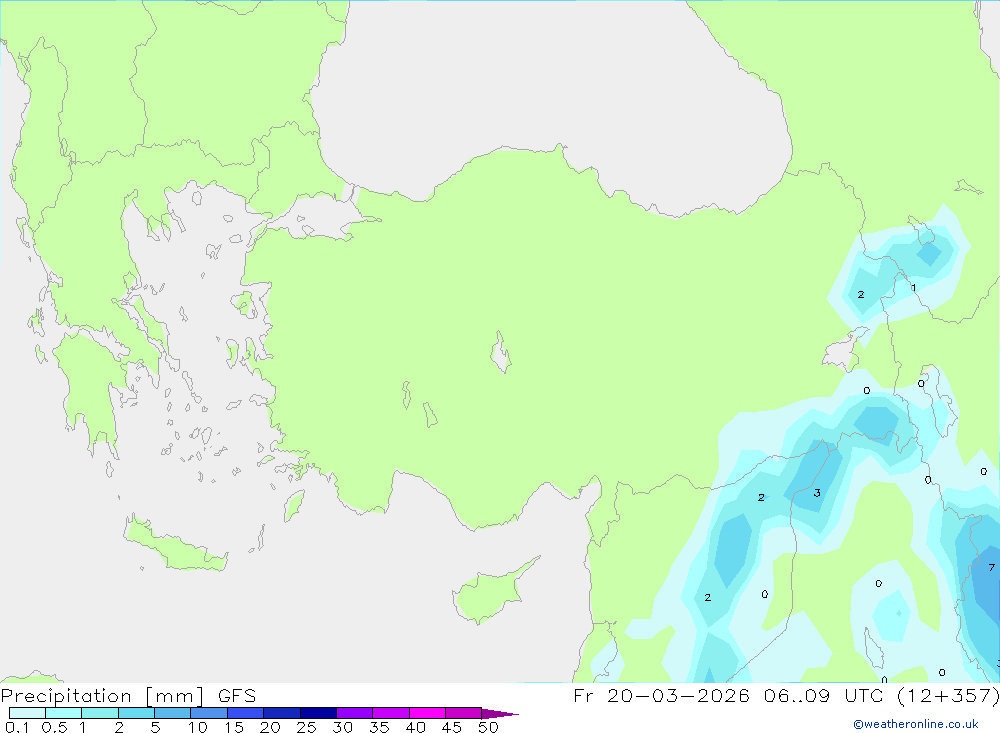Click the legend tick label "40"
This screenshot has width=1000, height=733.
tap(415, 727)
